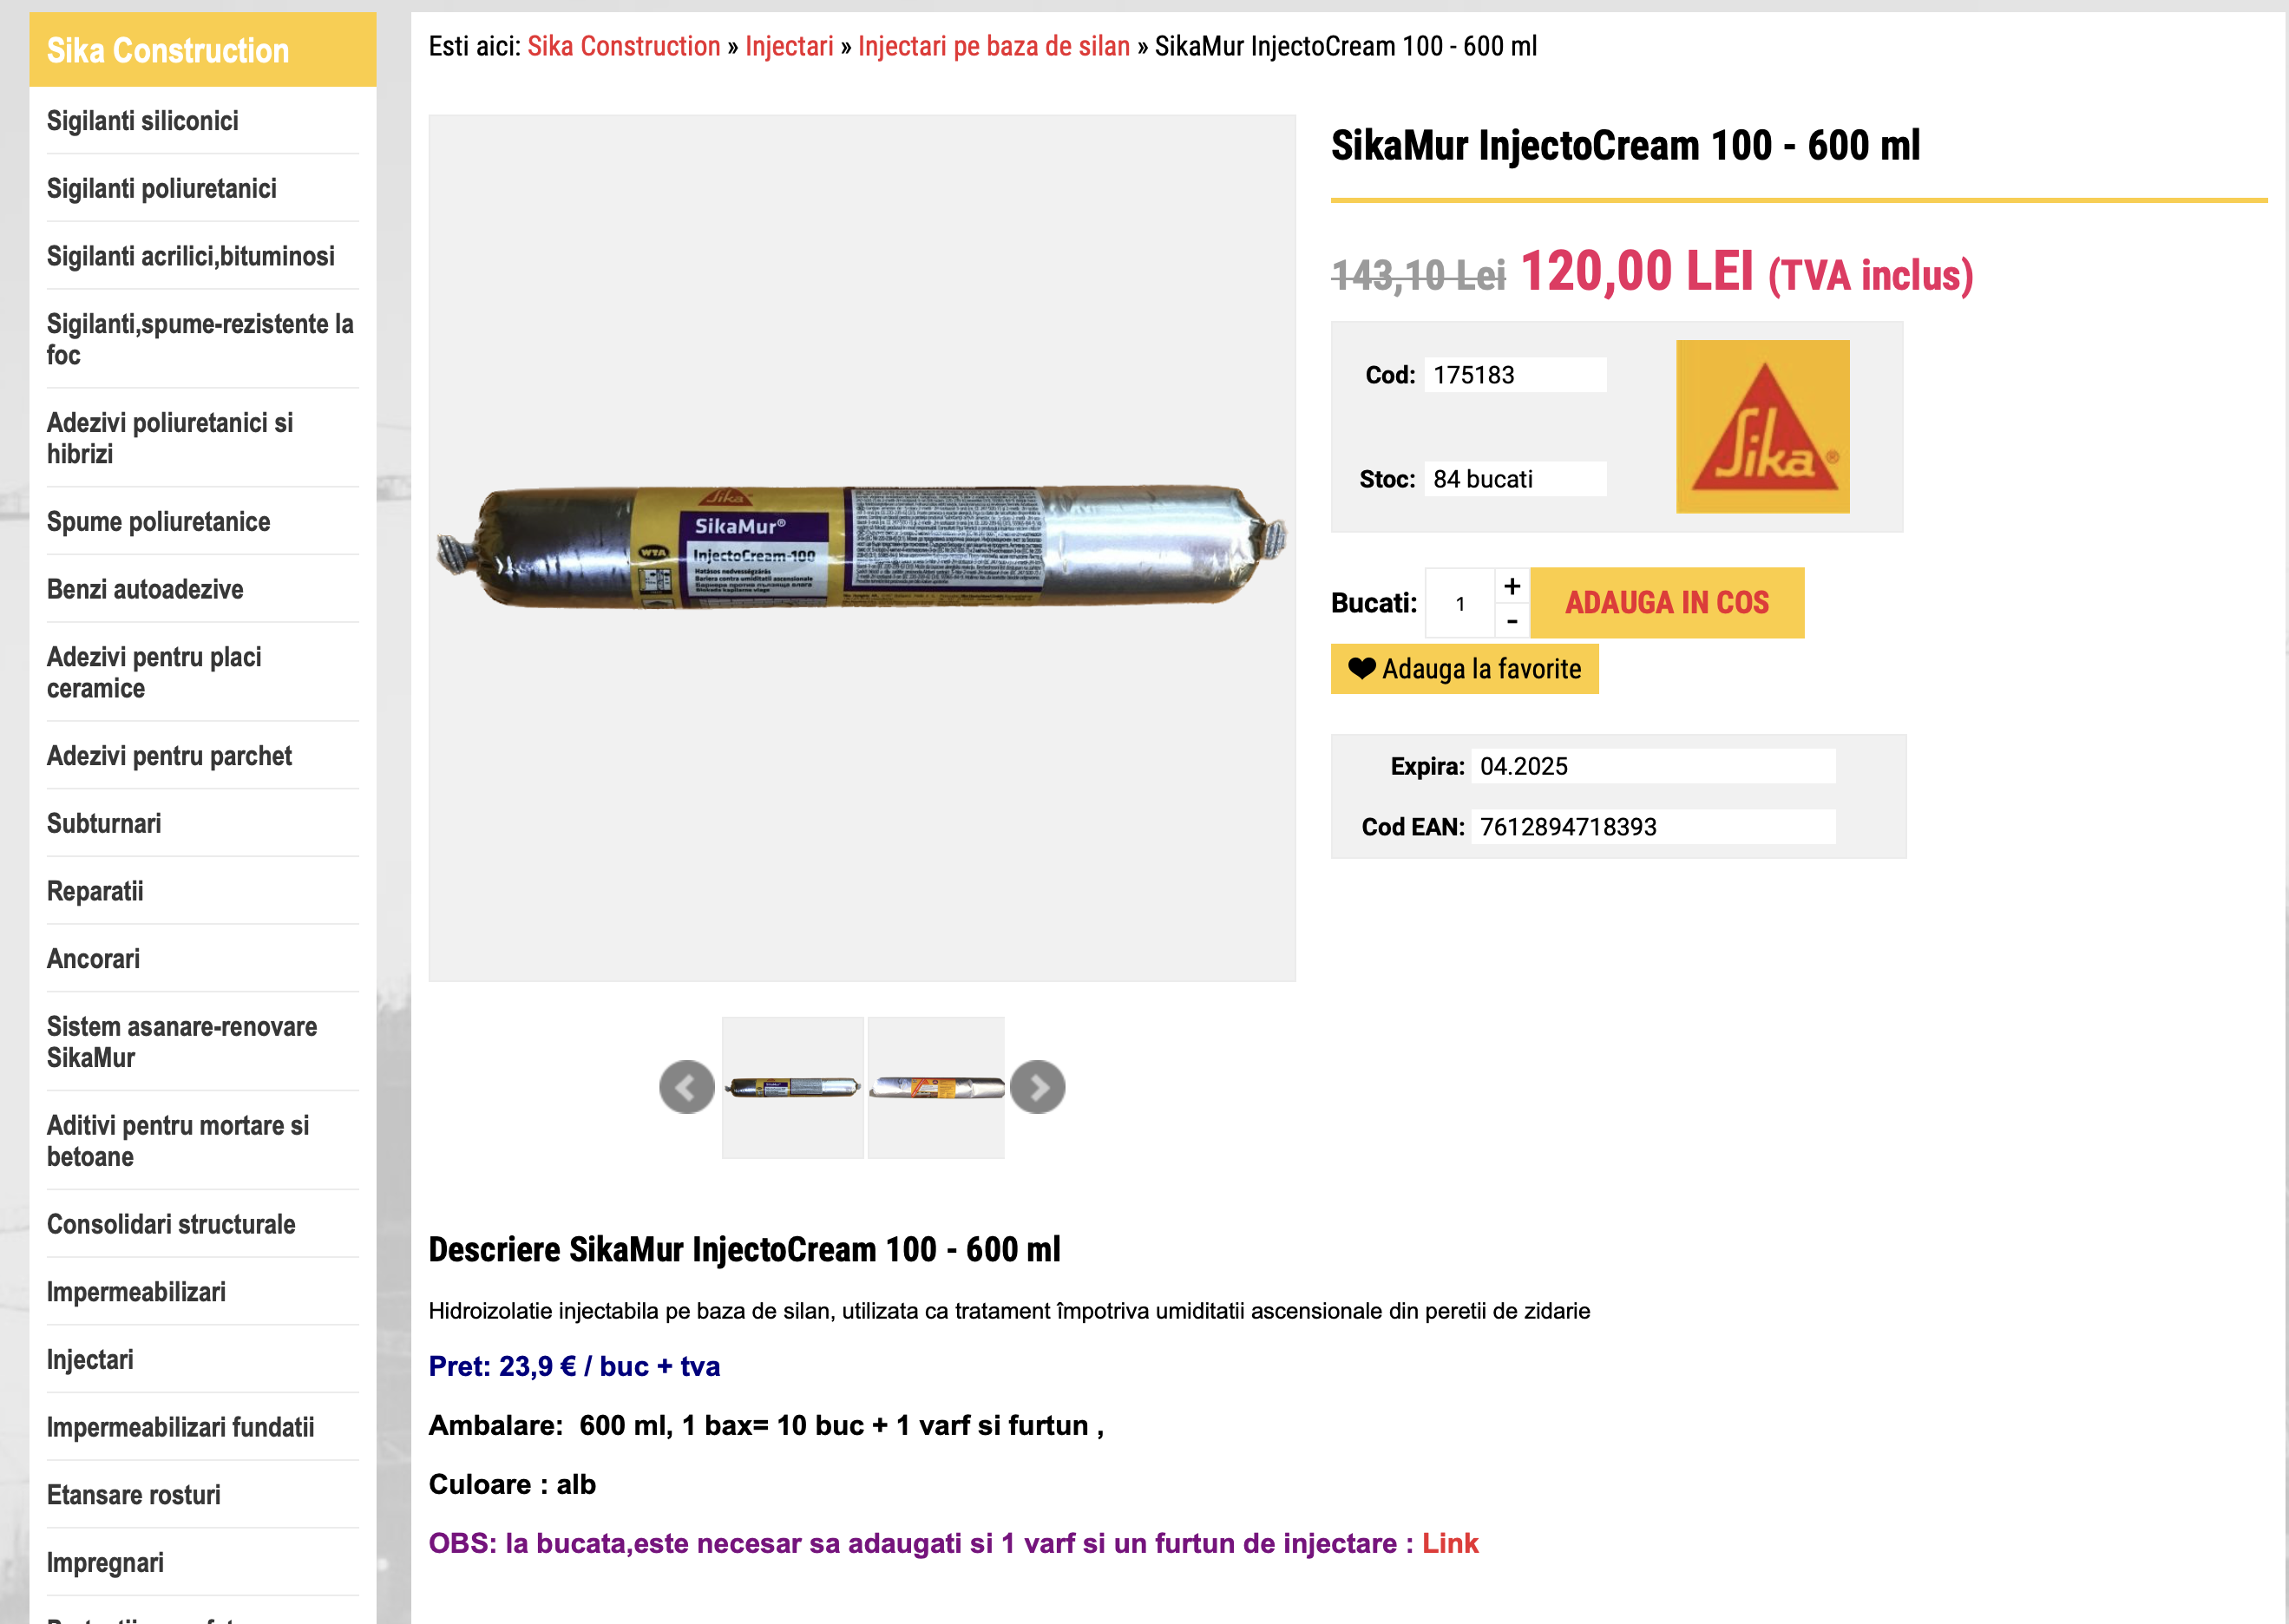
Task: Click the next image arrow in gallery
Action: [x=1037, y=1087]
